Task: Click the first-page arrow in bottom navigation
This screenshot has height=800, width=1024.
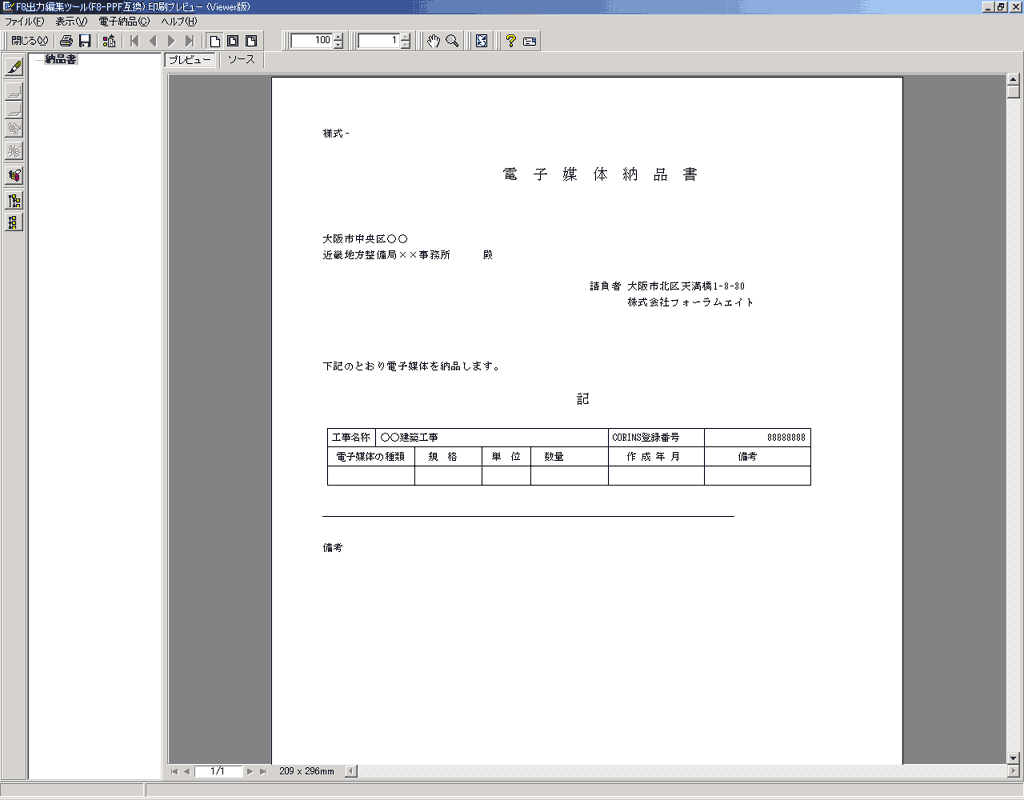Action: pyautogui.click(x=174, y=771)
